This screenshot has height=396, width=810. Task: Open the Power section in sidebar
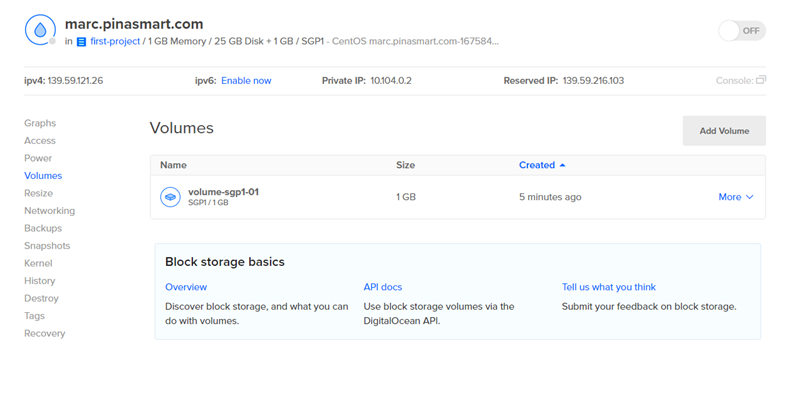pyautogui.click(x=38, y=158)
